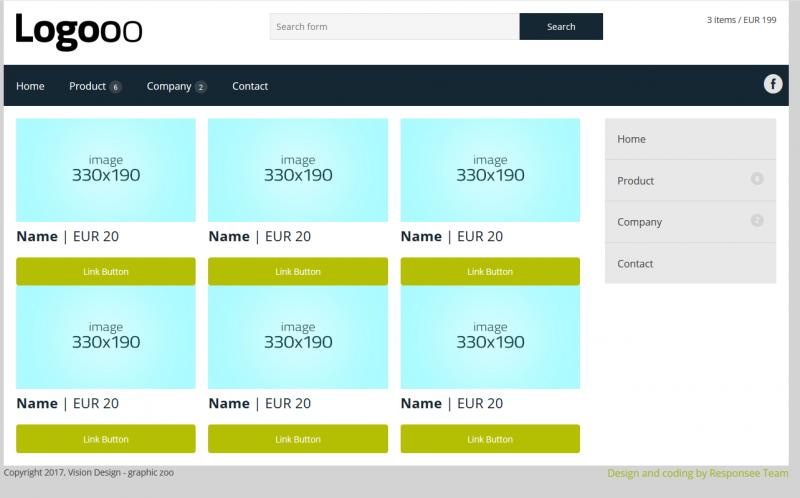The width and height of the screenshot is (800, 498).
Task: Click the first product's Link Button
Action: coord(106,271)
